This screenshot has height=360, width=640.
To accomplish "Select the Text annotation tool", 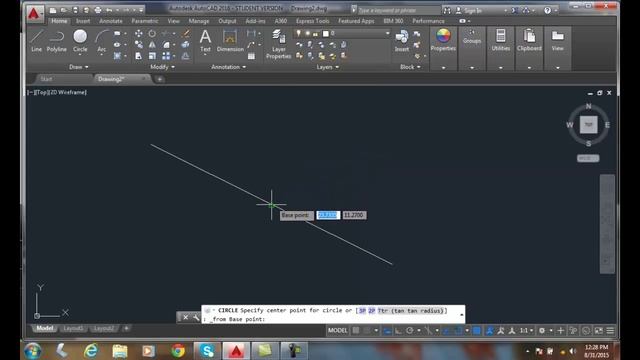I will pyautogui.click(x=205, y=41).
